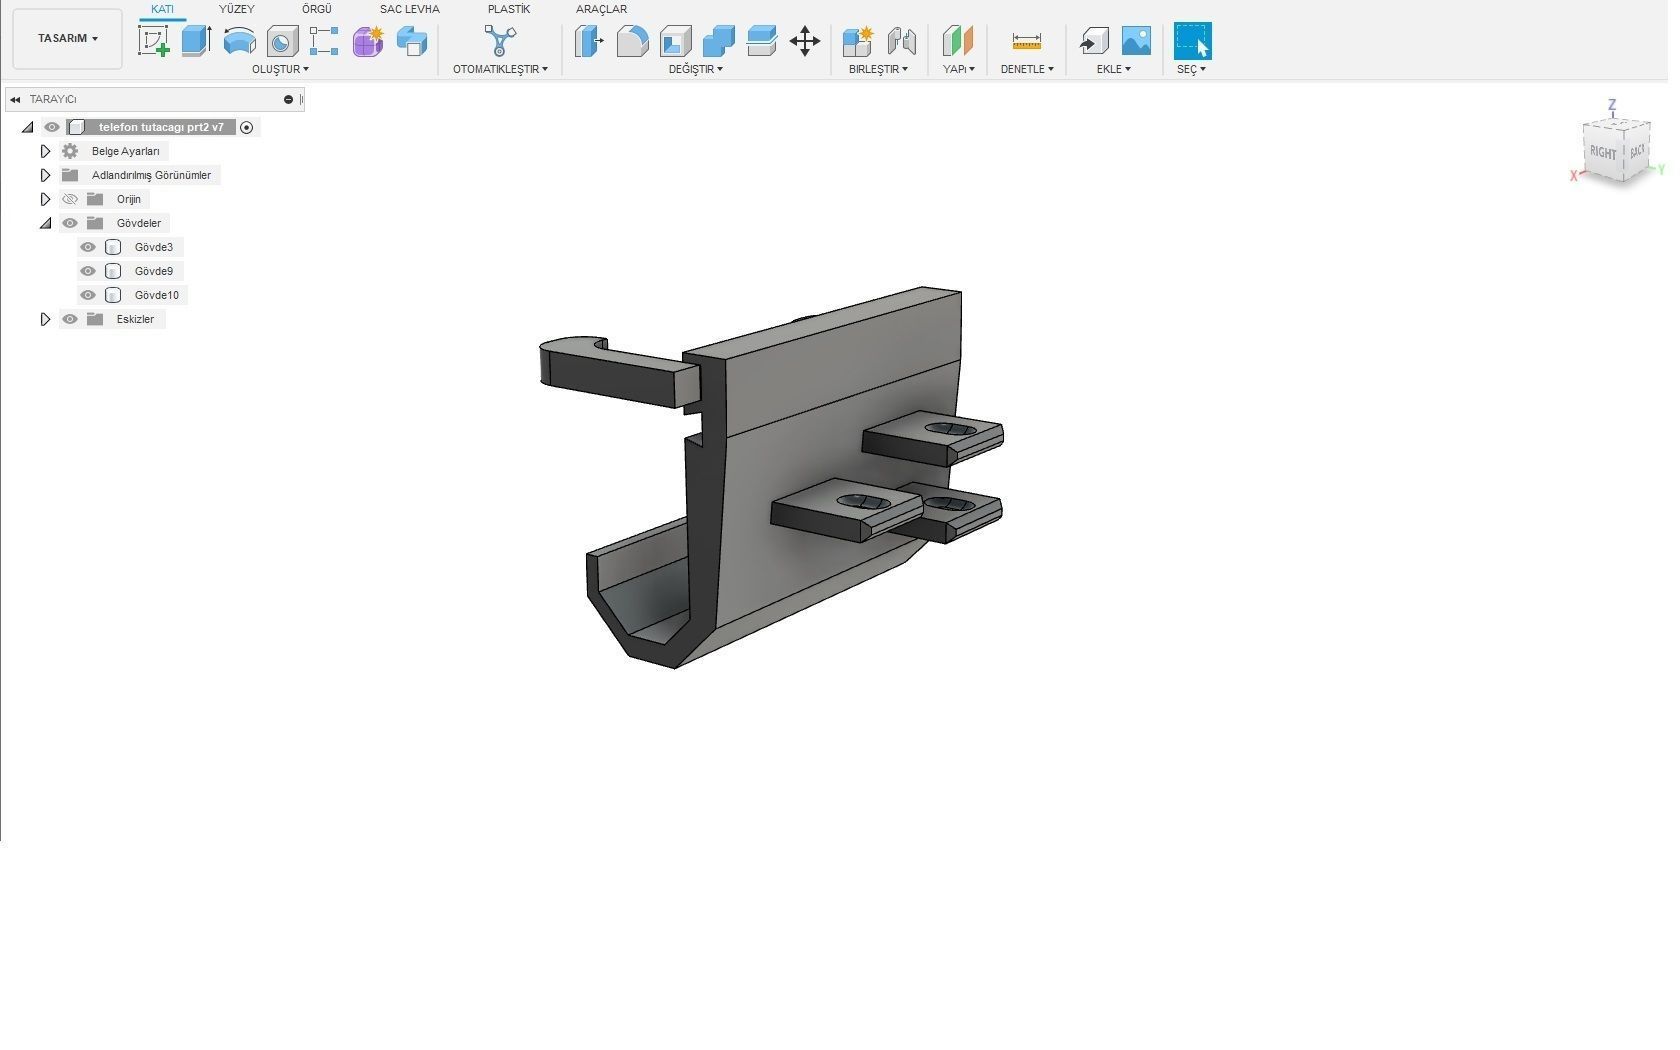Click the Automated Modeling icon
The height and width of the screenshot is (1050, 1680).
point(500,41)
